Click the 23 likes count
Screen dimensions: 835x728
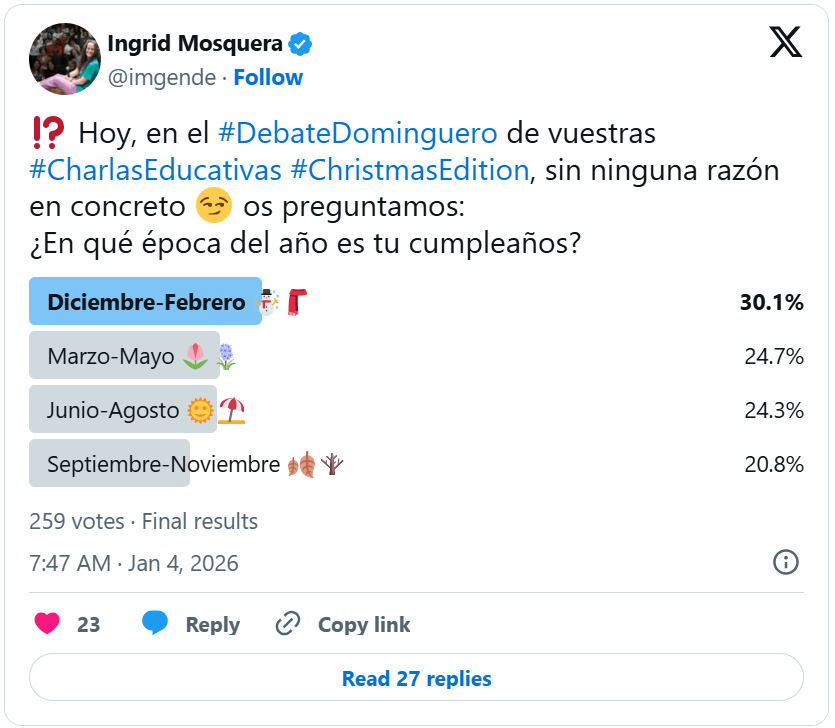(x=88, y=625)
